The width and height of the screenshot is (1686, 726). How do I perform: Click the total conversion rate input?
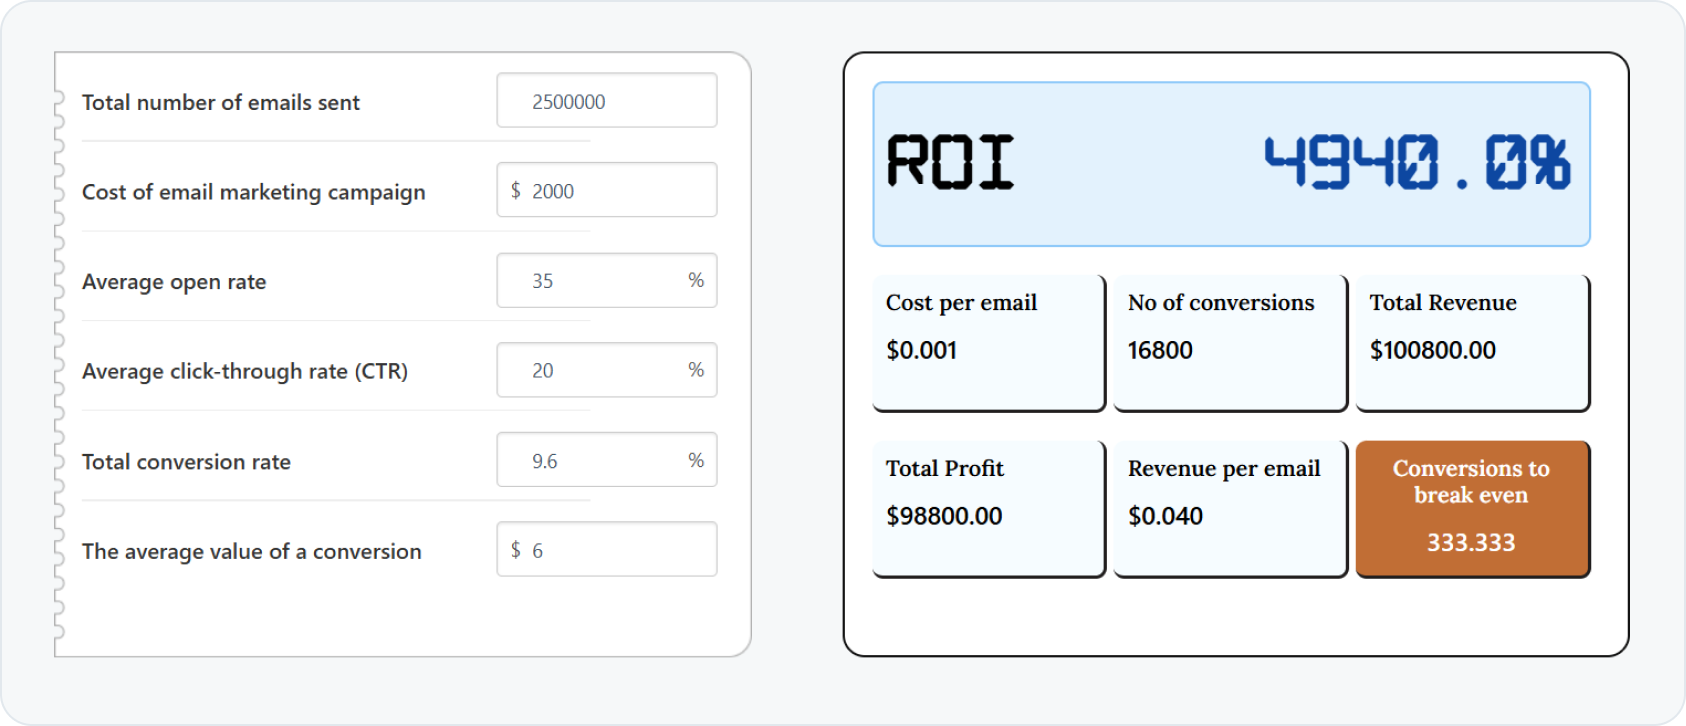[600, 461]
